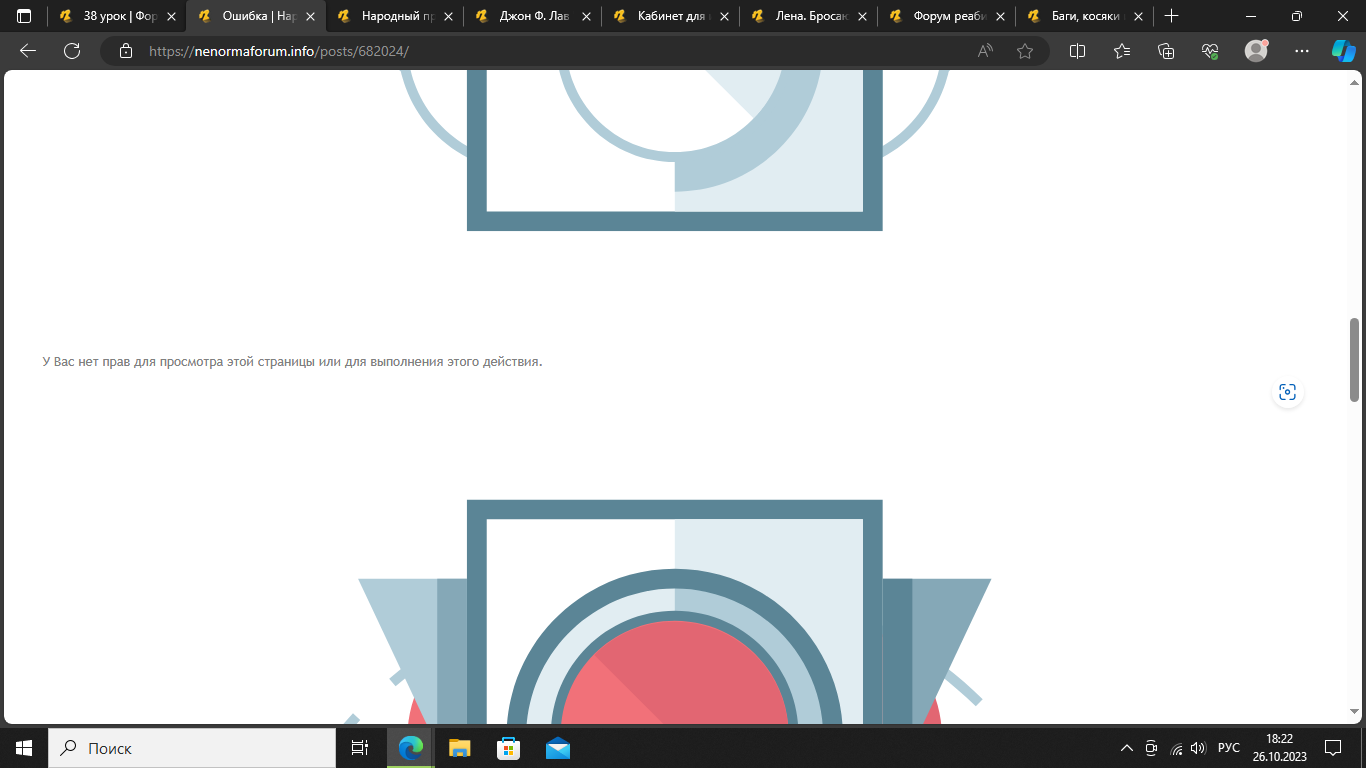Switch to the "Джон Ф. Лав" tab
This screenshot has height=768, width=1366.
[531, 16]
